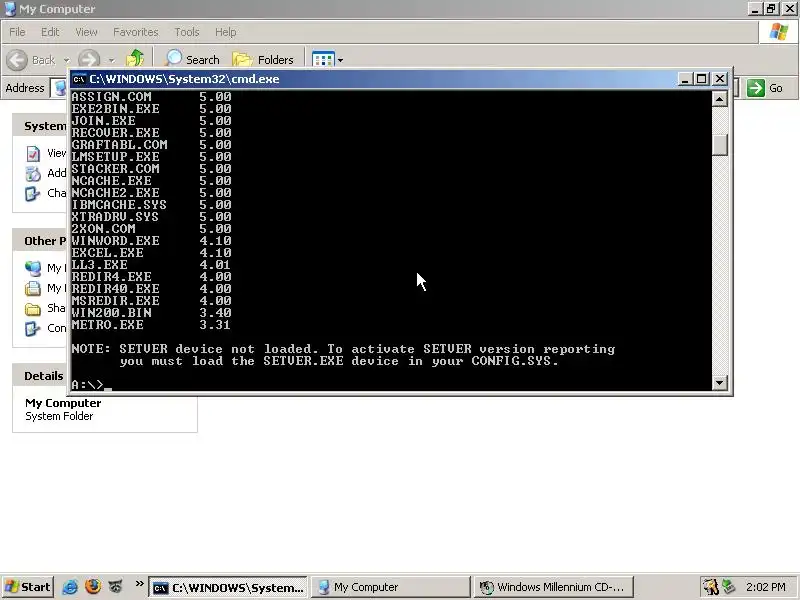Click the A:\> command prompt line

[x=91, y=385]
